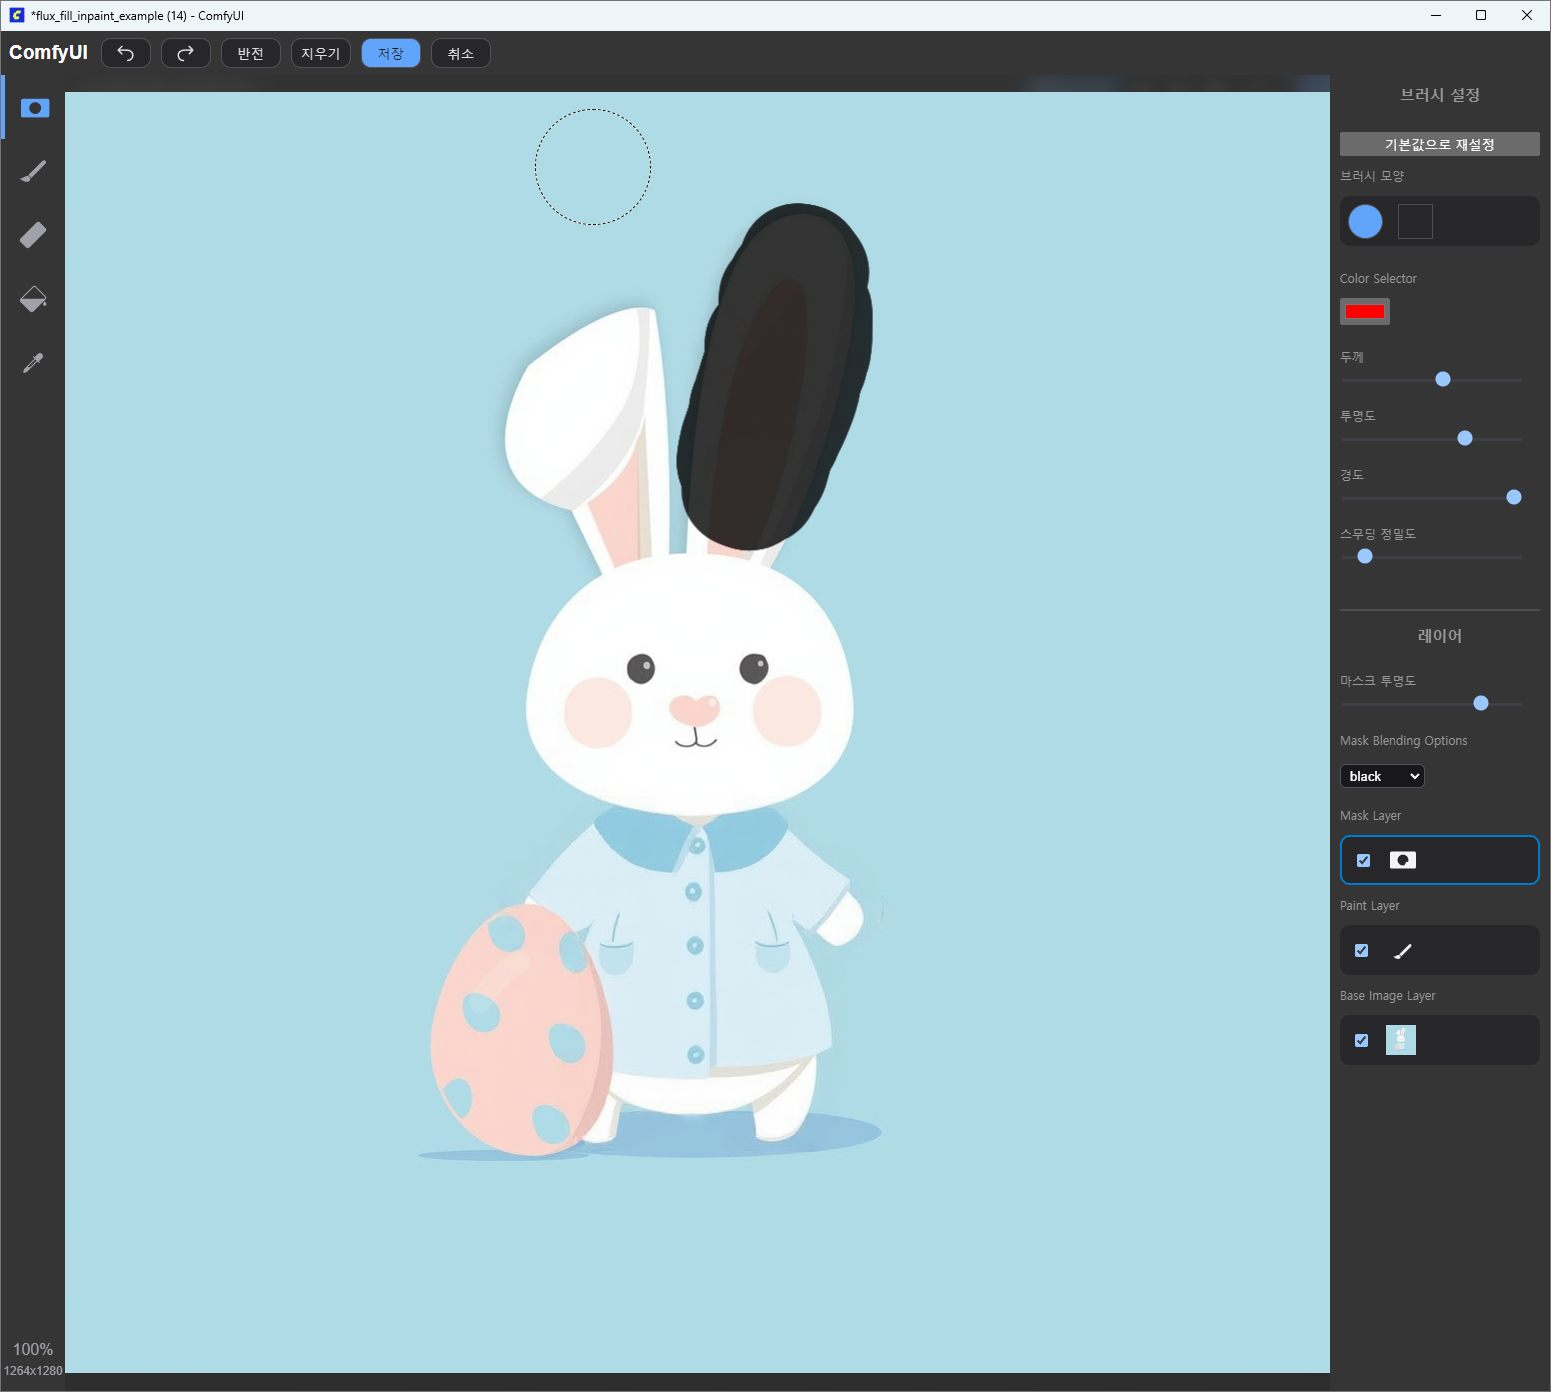Click the 반전 (Invert) button
This screenshot has width=1551, height=1392.
point(251,53)
